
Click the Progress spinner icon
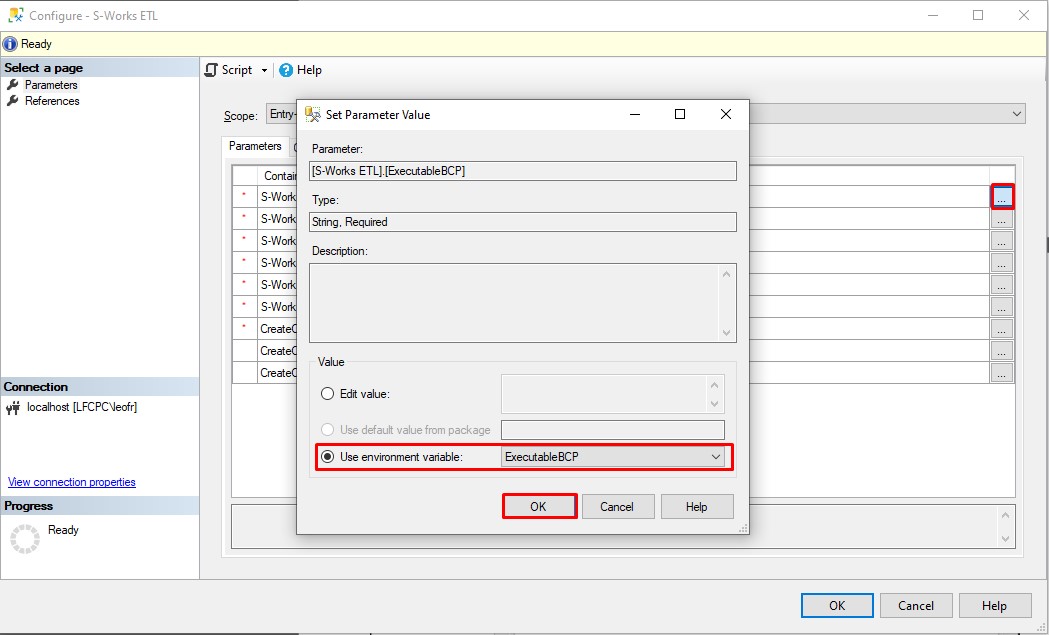pyautogui.click(x=25, y=539)
